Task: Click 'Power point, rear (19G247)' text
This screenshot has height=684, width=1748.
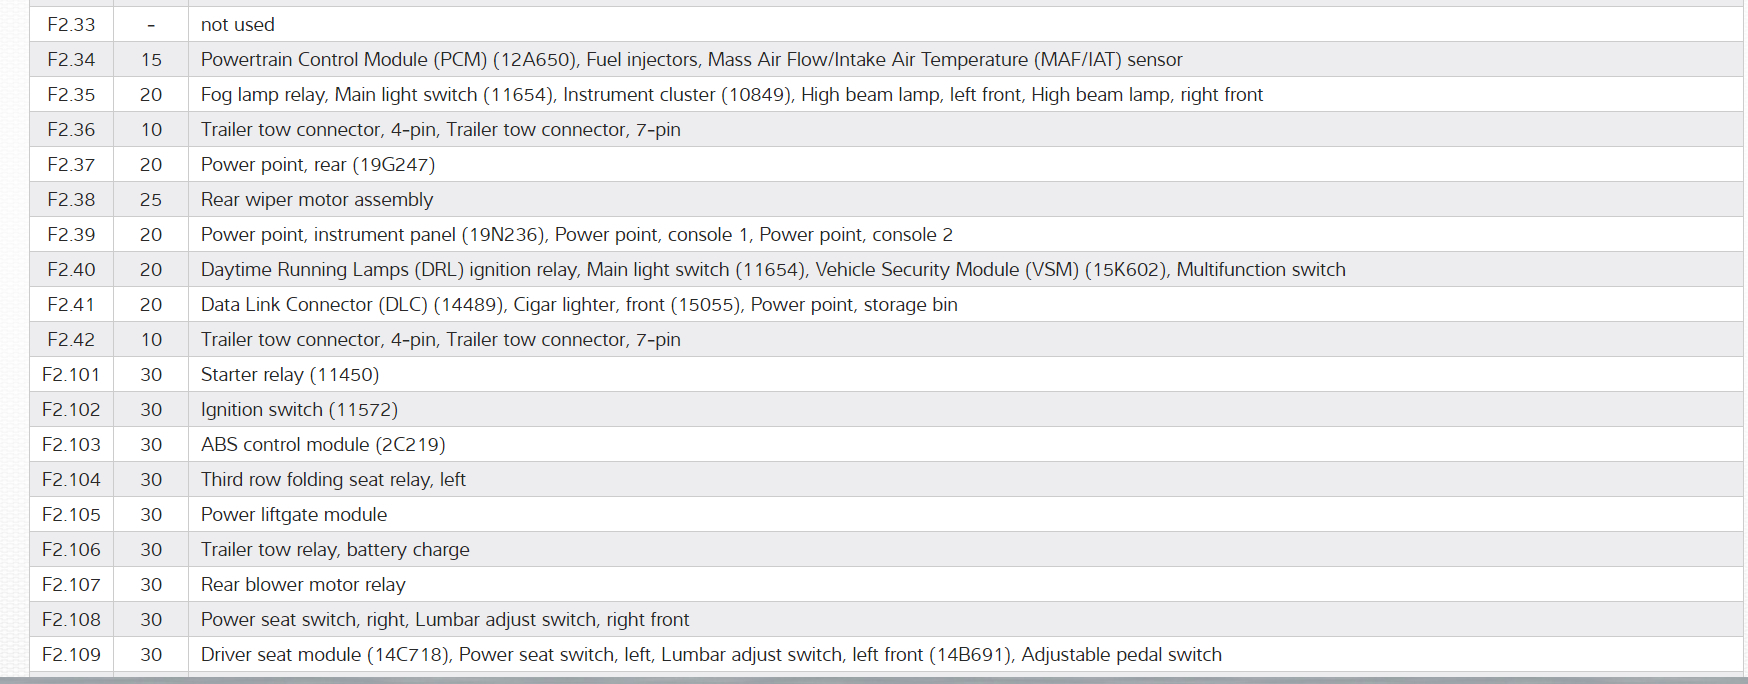Action: click(x=317, y=165)
